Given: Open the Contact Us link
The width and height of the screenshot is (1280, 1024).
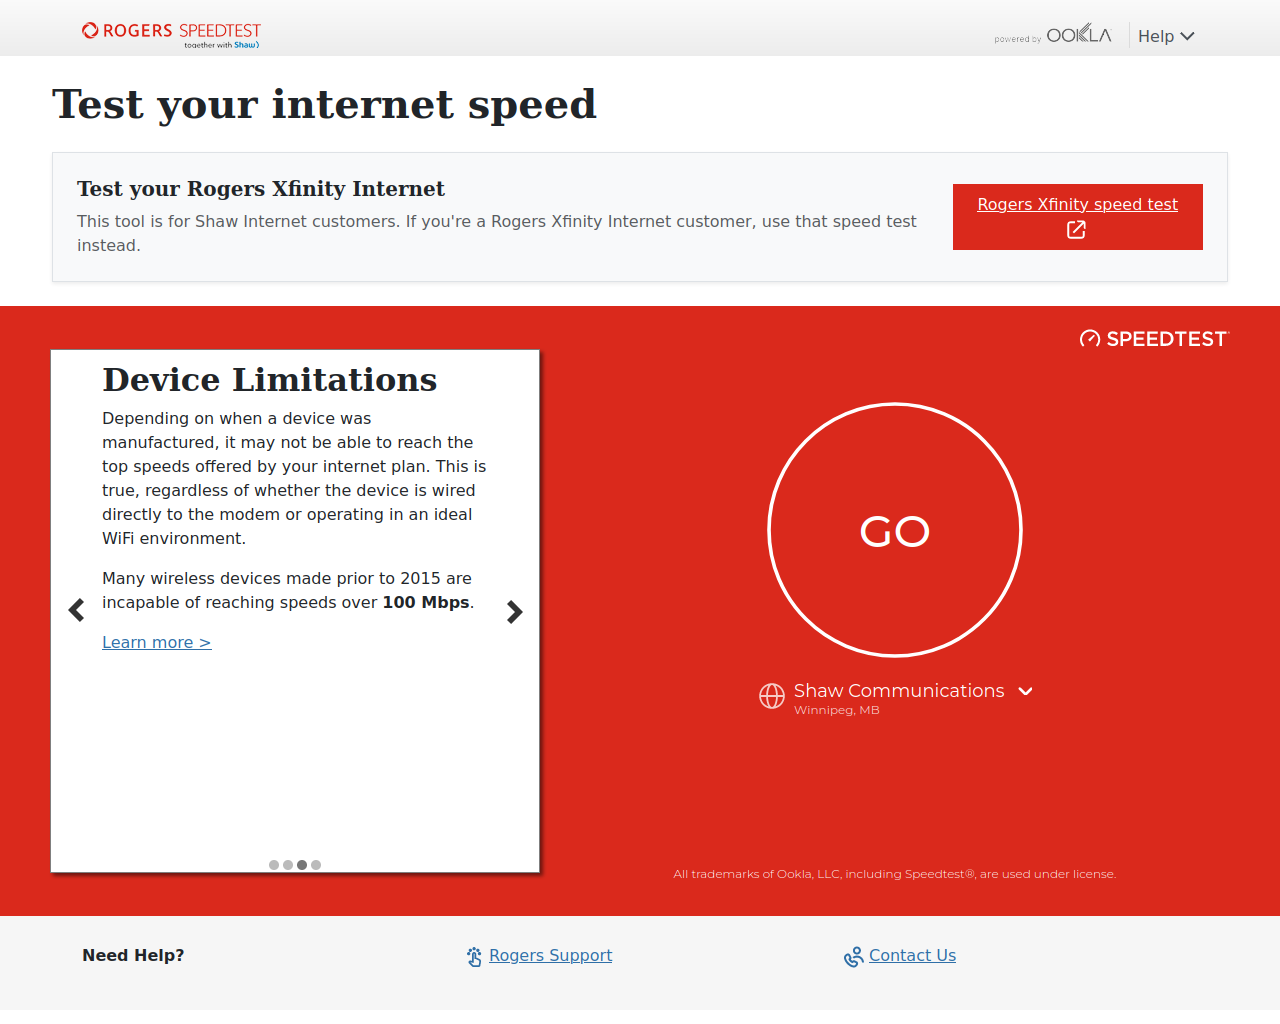Looking at the screenshot, I should tap(913, 955).
